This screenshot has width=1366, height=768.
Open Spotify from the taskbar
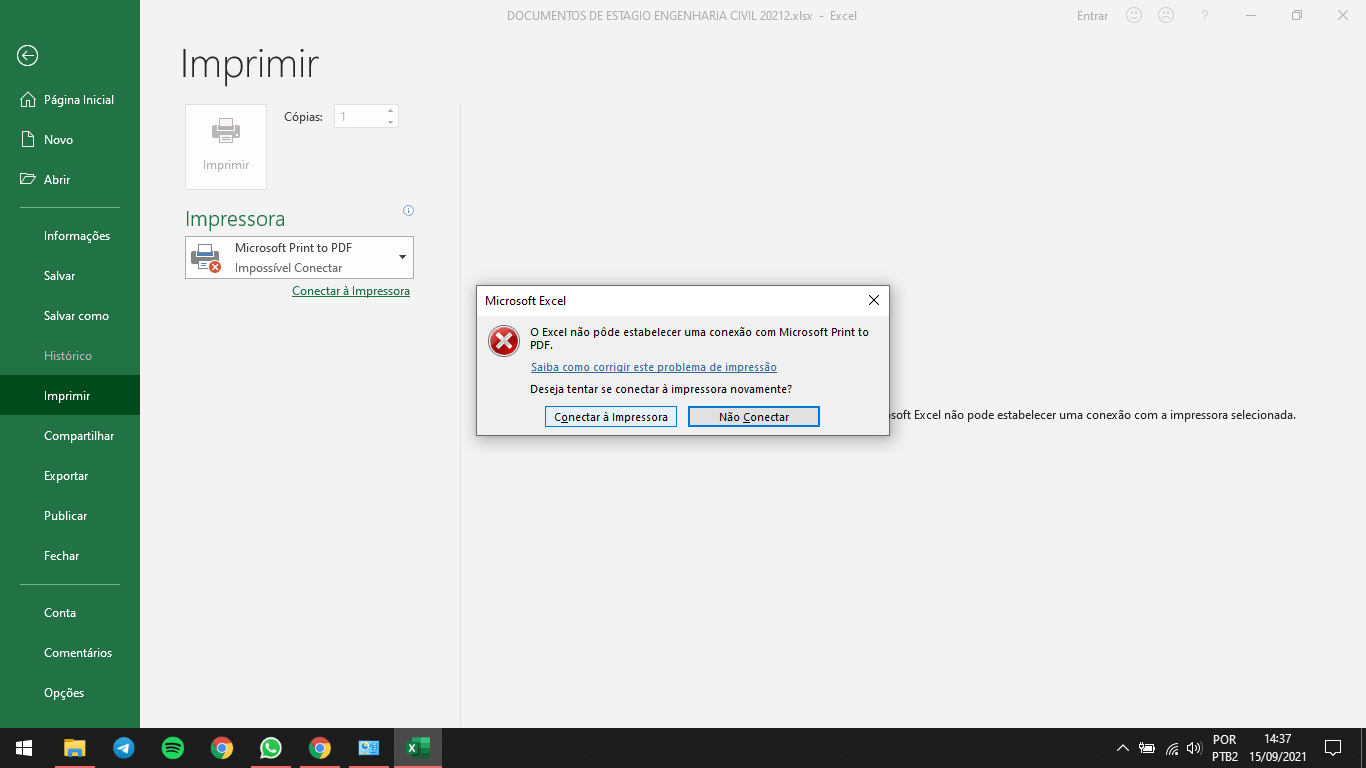click(173, 748)
